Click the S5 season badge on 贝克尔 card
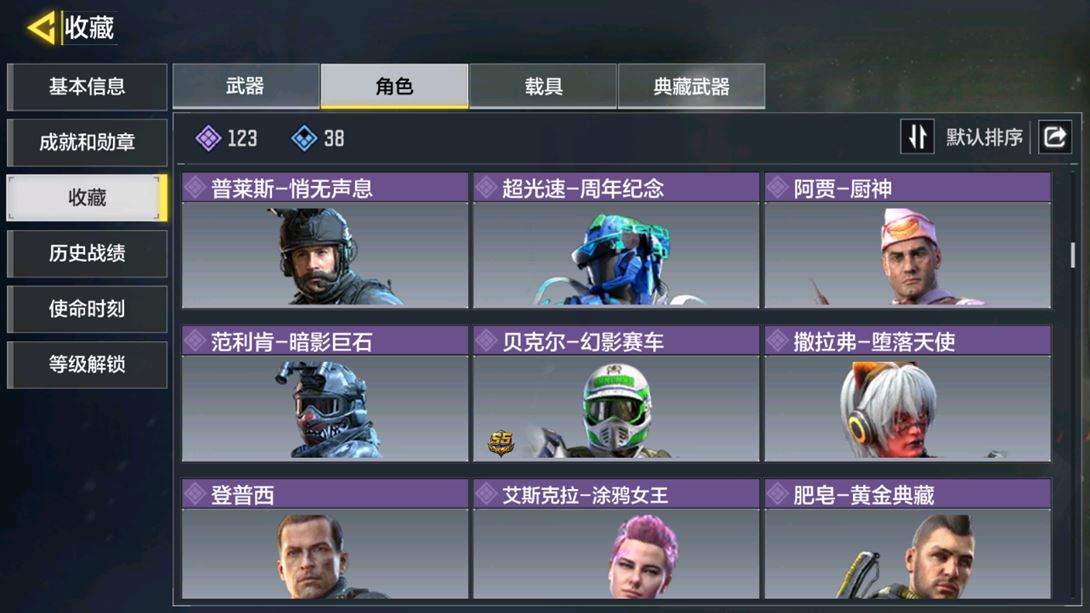1090x613 pixels. (501, 442)
